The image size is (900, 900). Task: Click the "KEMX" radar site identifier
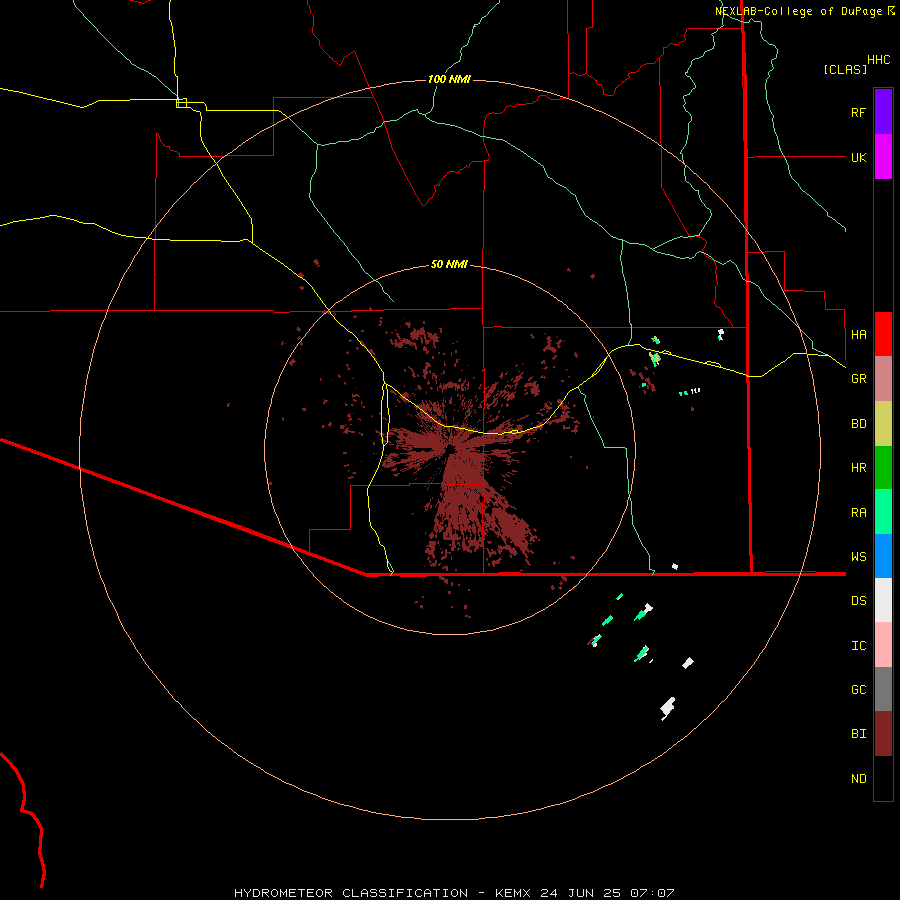click(513, 893)
